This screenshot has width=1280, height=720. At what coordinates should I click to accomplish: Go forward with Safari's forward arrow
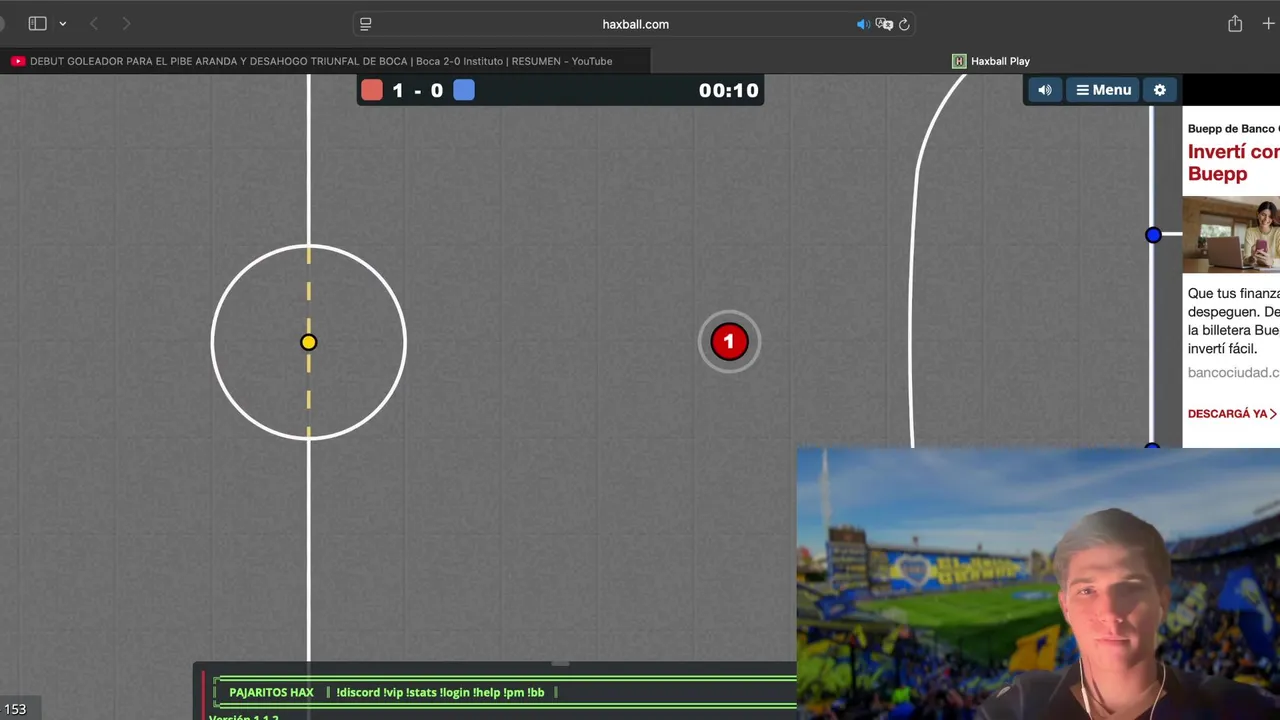click(126, 23)
